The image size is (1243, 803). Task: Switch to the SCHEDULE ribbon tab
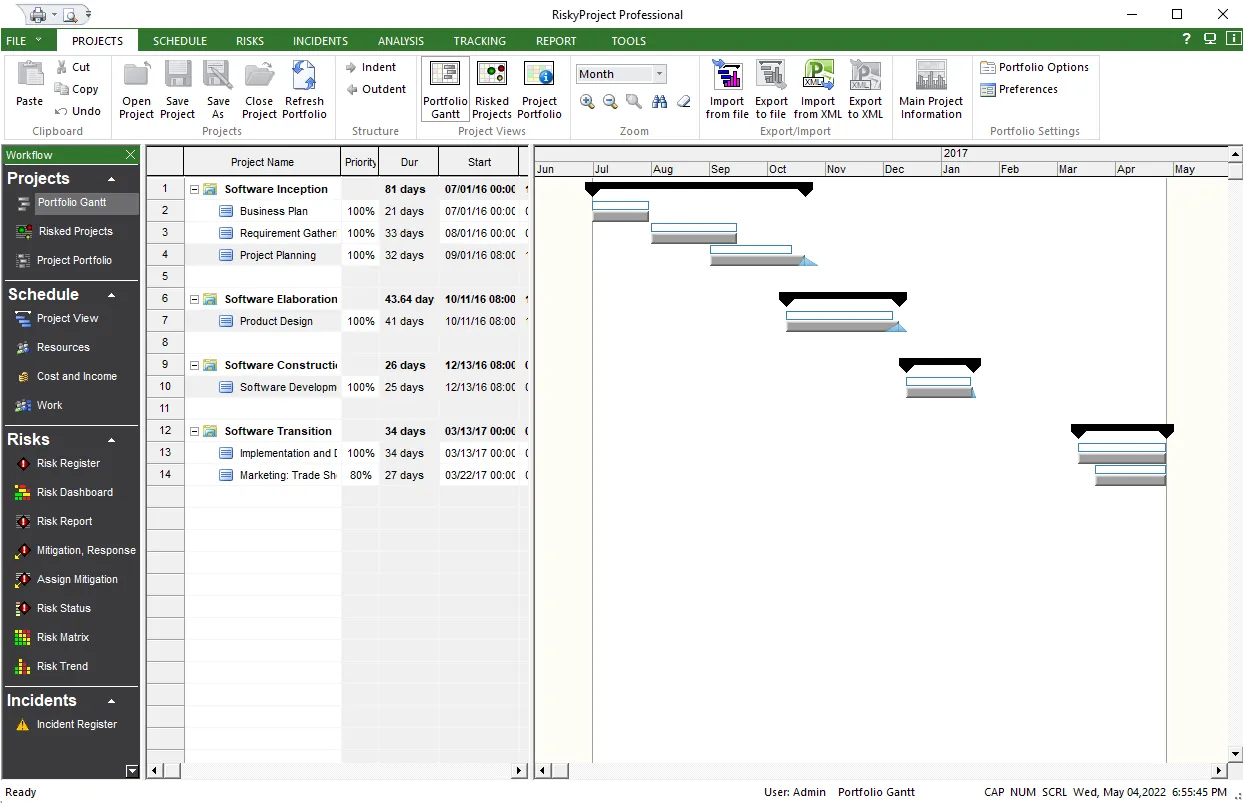click(x=180, y=41)
